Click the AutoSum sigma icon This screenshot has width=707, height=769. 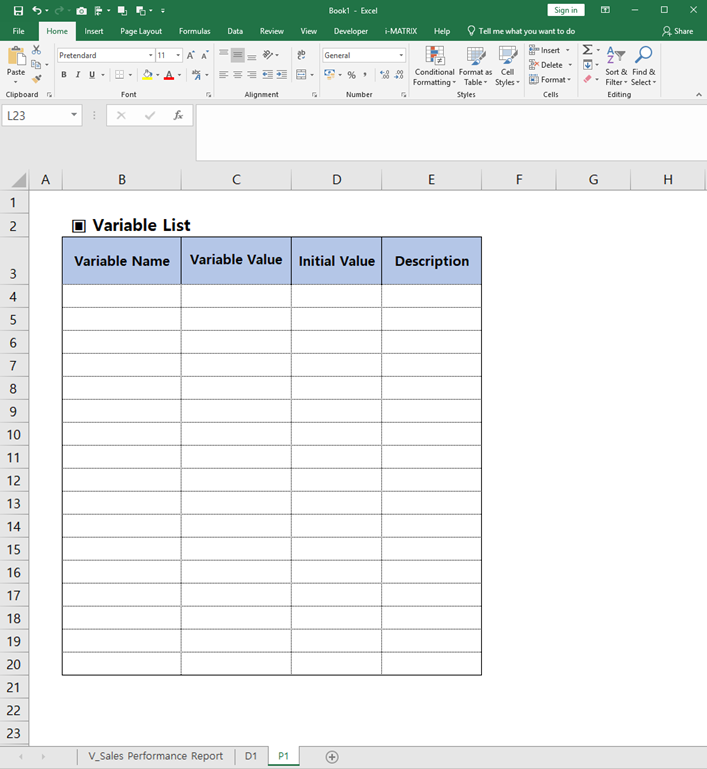[587, 50]
